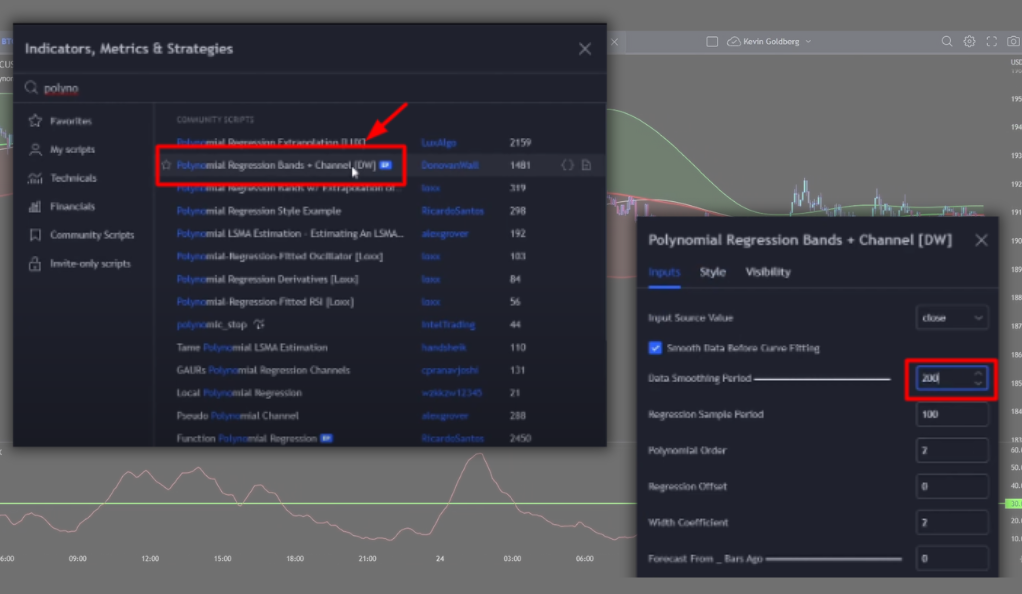1022x594 pixels.
Task: Take a snapshot with camera icon
Action: coord(1014,41)
